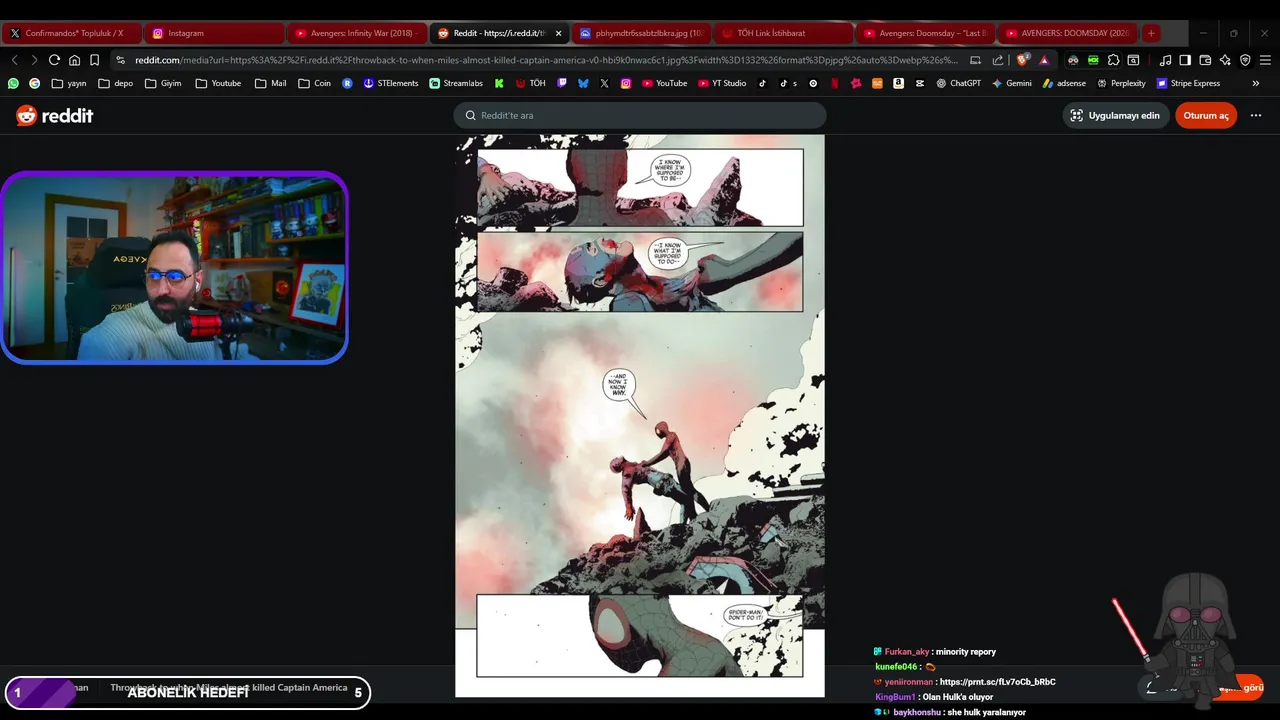This screenshot has width=1280, height=720.
Task: Click the Spider-Man comic page image
Action: point(640,416)
